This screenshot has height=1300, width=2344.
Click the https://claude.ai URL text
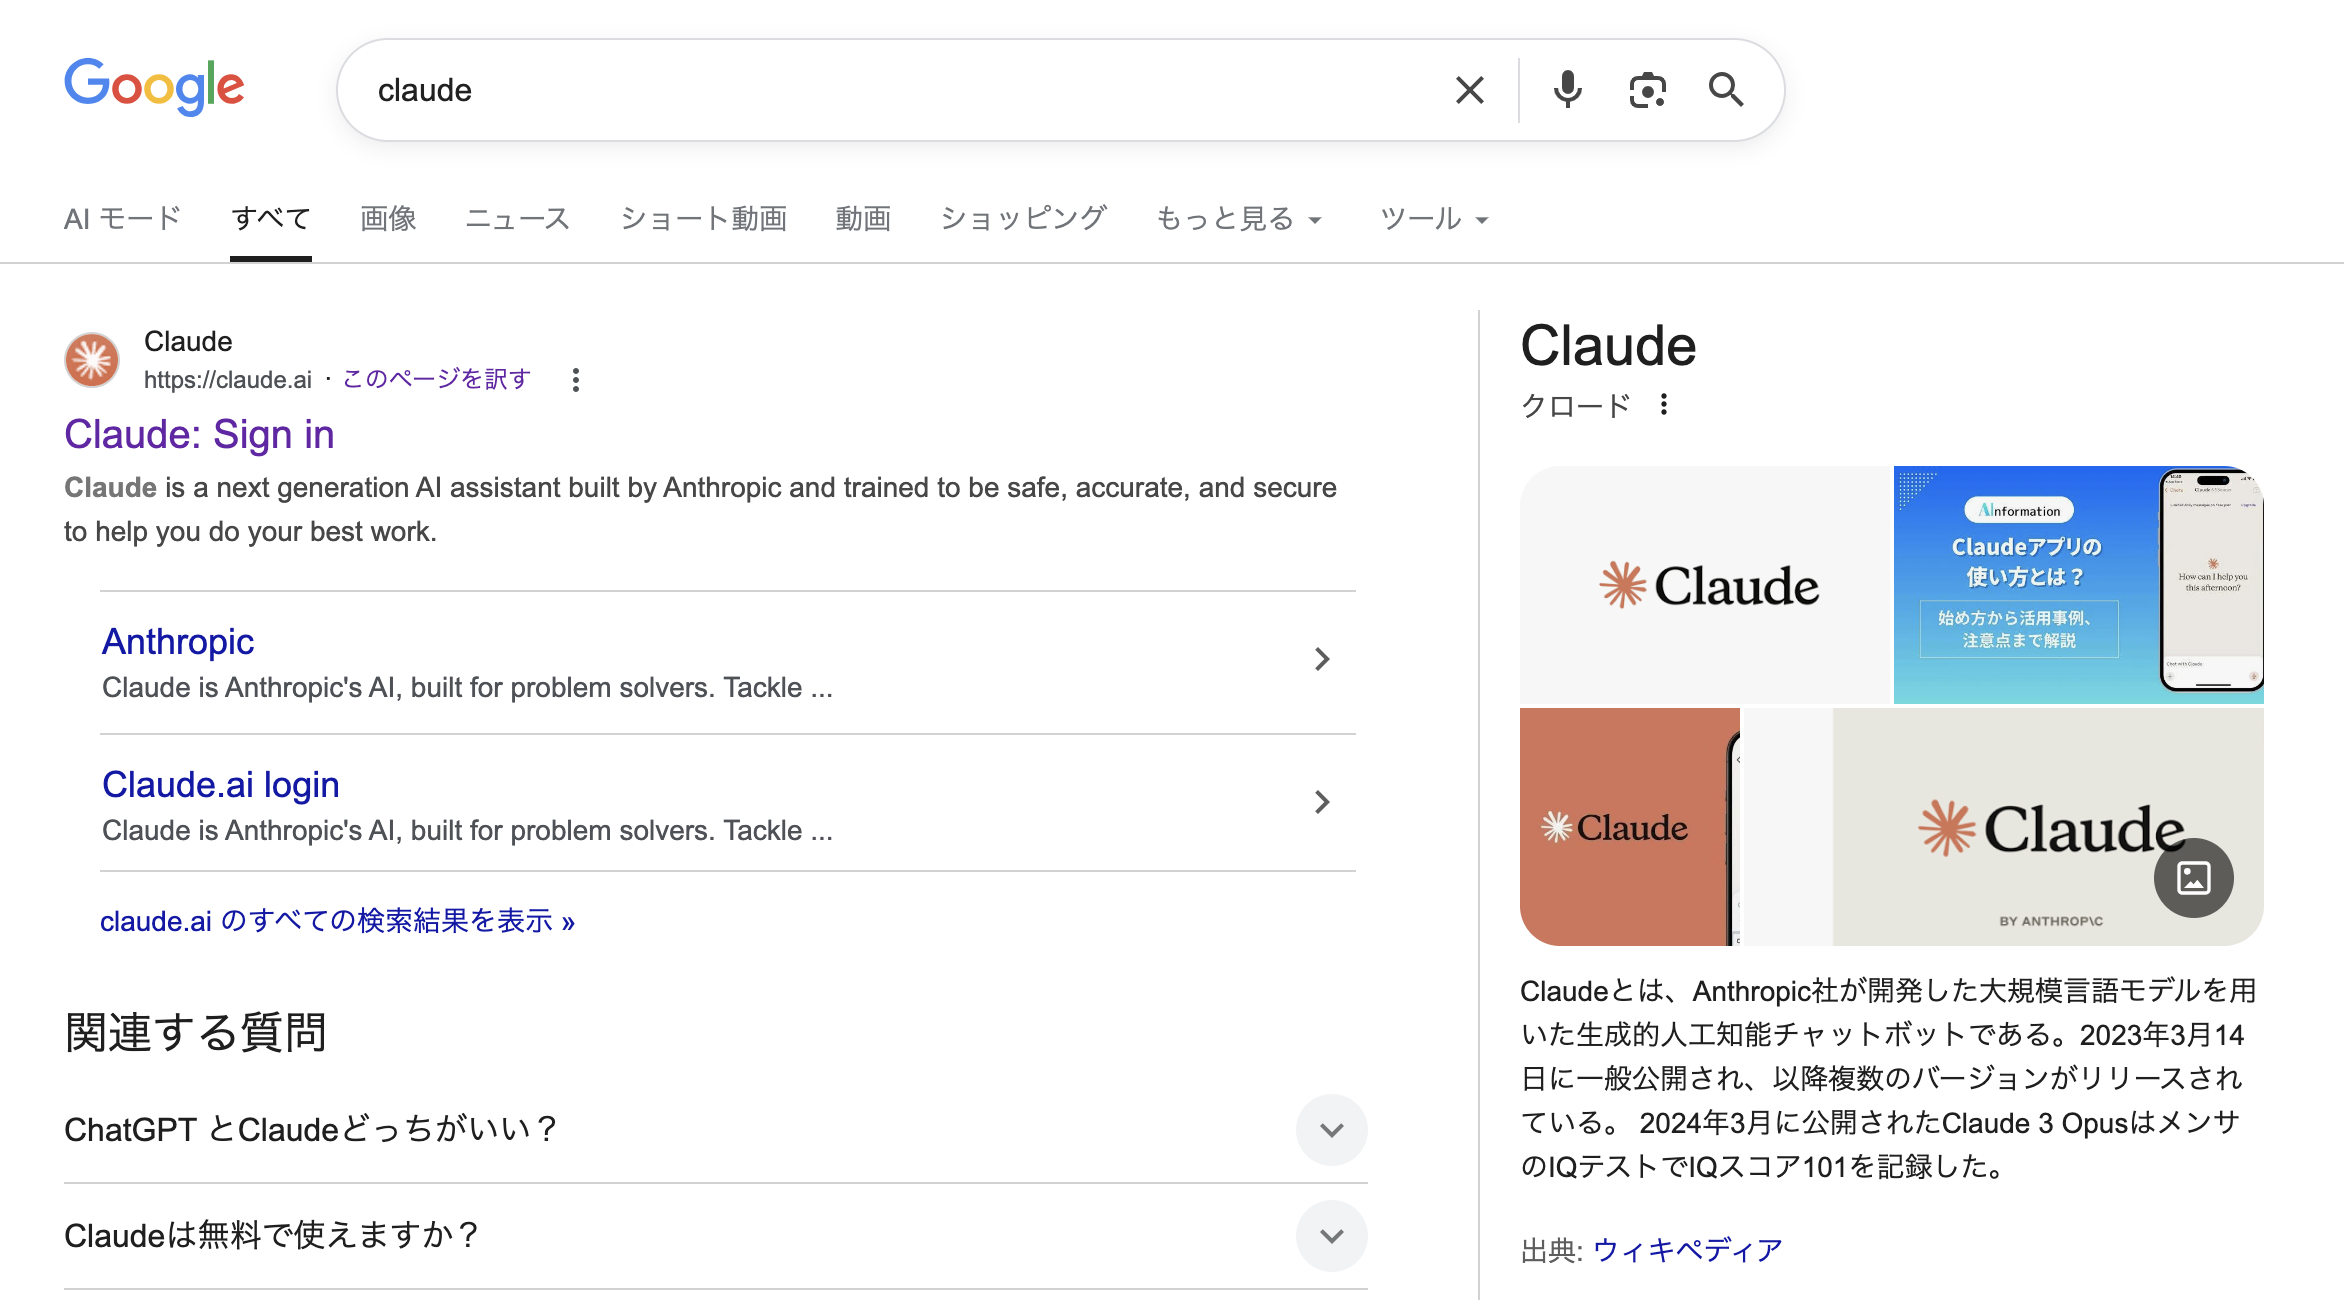click(228, 380)
